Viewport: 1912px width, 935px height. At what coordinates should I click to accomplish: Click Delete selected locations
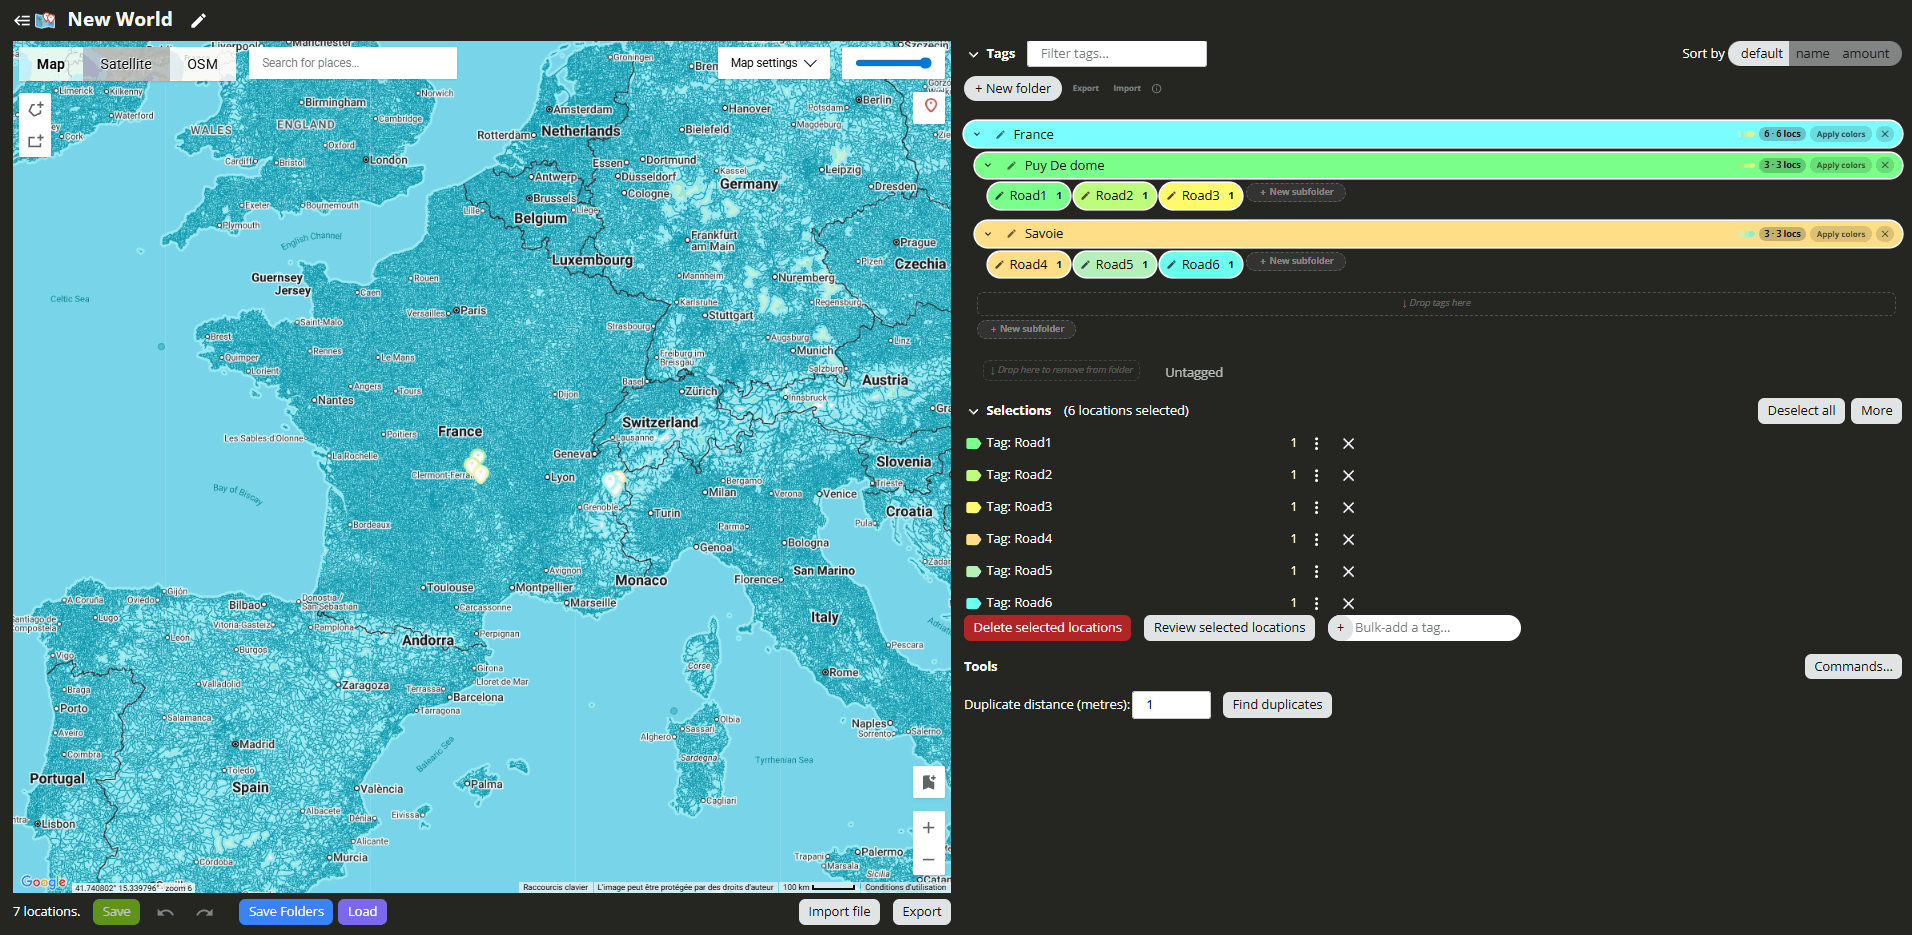click(x=1047, y=628)
